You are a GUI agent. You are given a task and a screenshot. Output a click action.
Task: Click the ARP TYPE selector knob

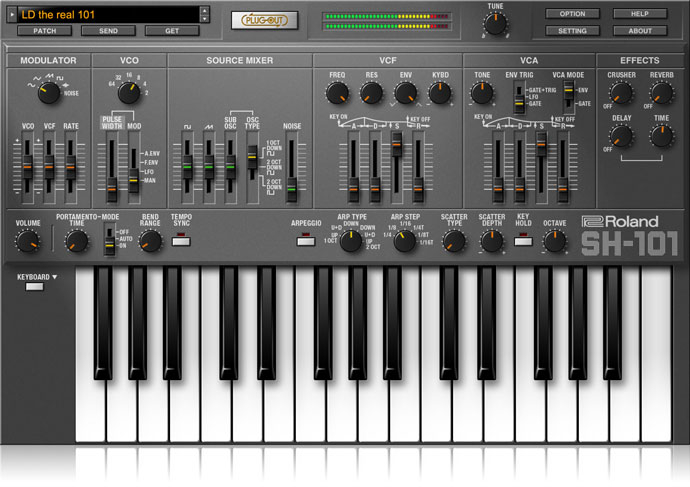[x=351, y=240]
